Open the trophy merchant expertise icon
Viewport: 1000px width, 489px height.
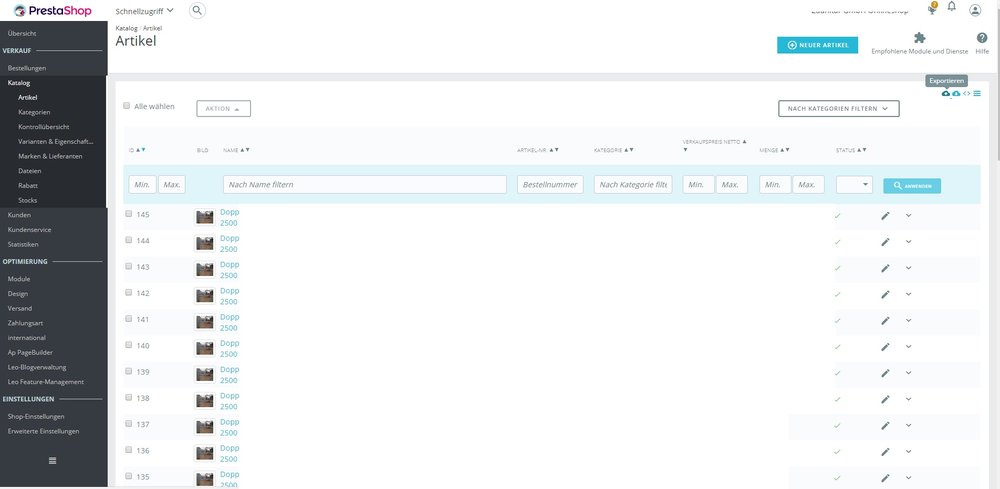tap(932, 9)
